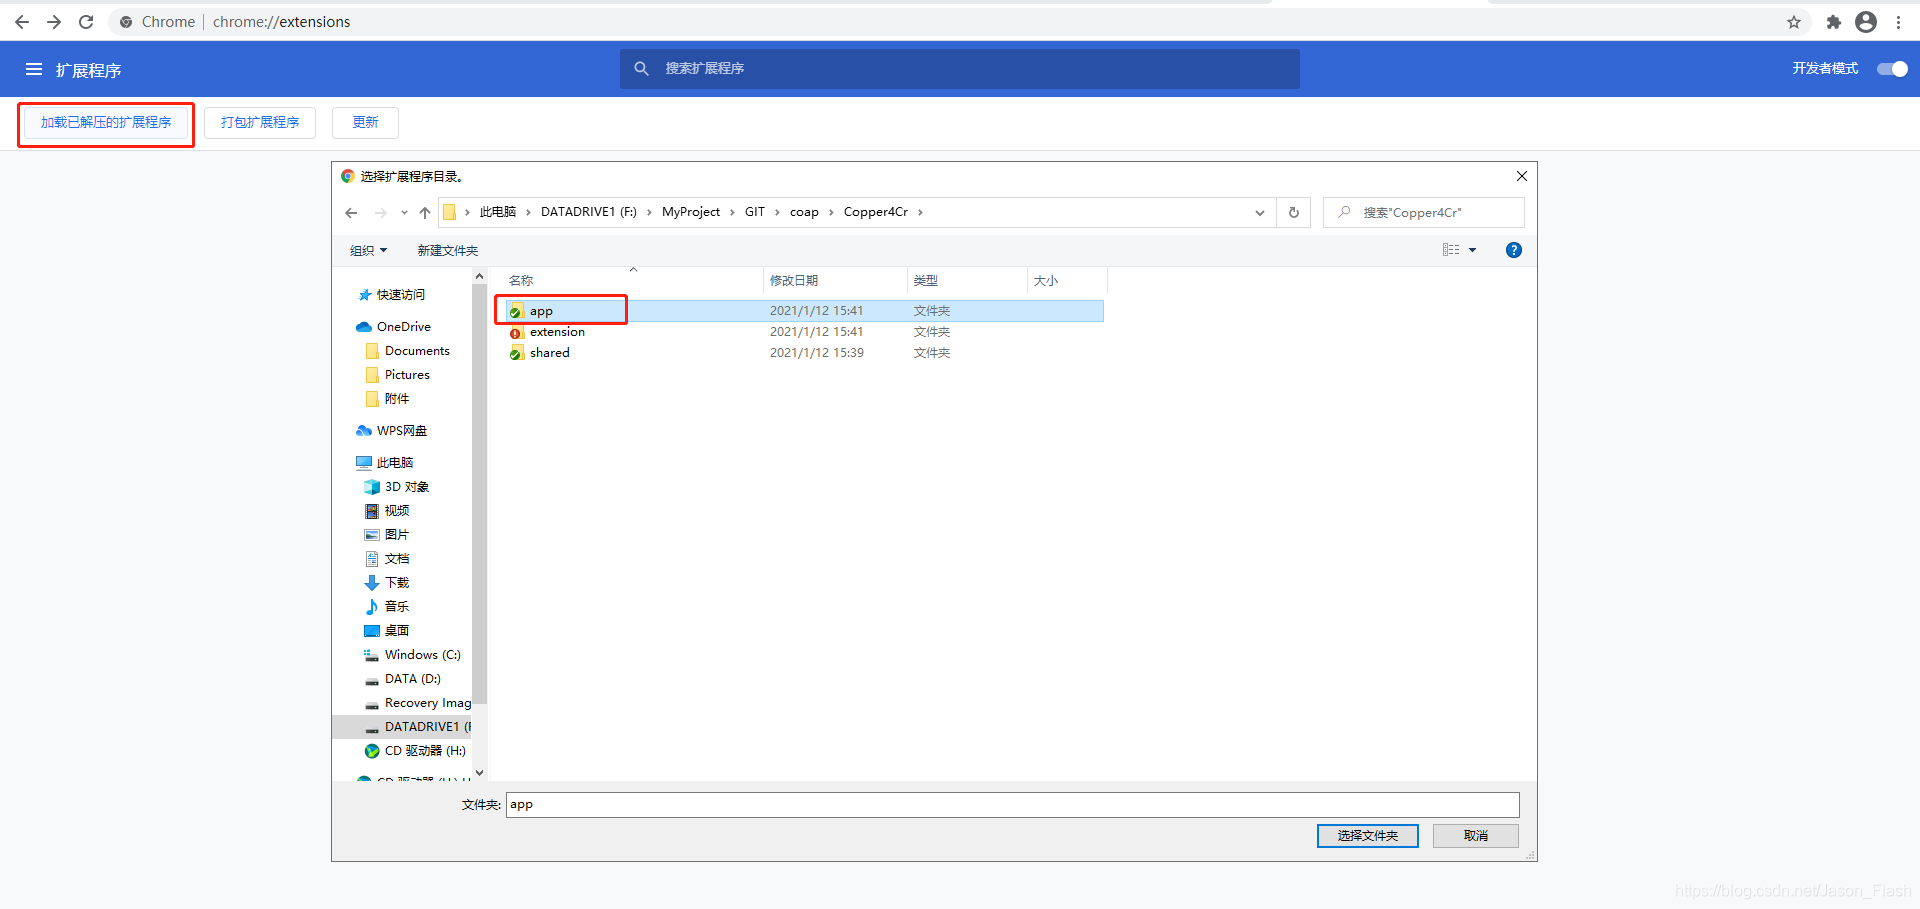
Task: Refresh the Copper4Cr folder view
Action: tap(1294, 212)
